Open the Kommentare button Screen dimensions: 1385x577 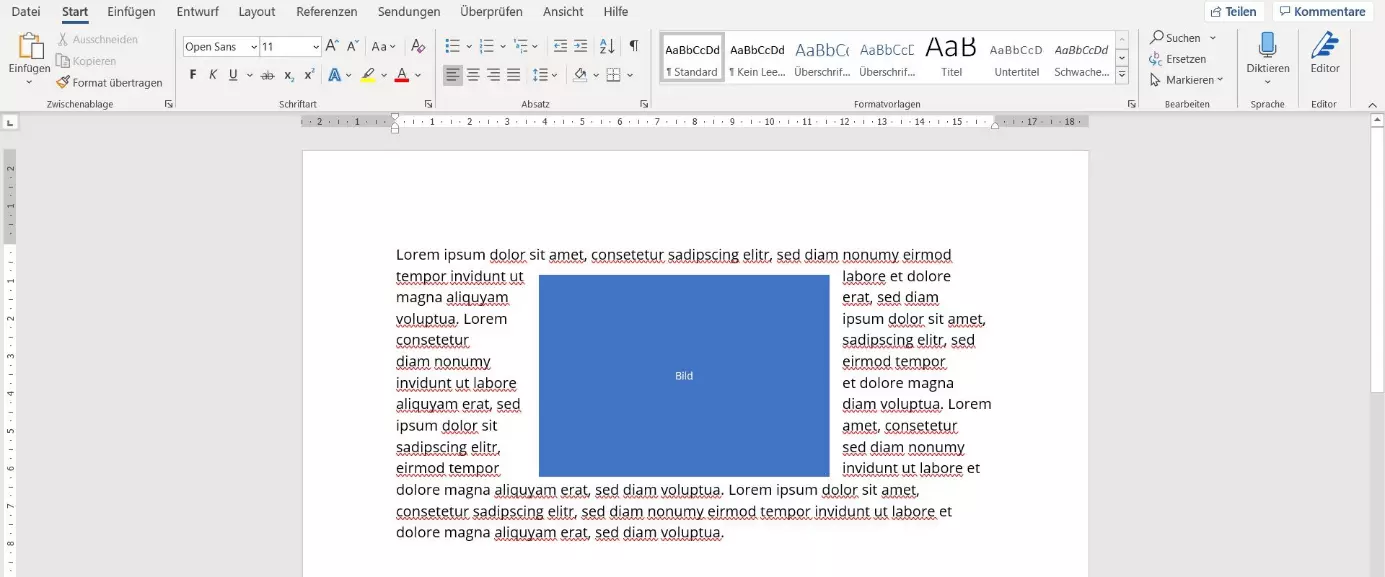pyautogui.click(x=1322, y=12)
